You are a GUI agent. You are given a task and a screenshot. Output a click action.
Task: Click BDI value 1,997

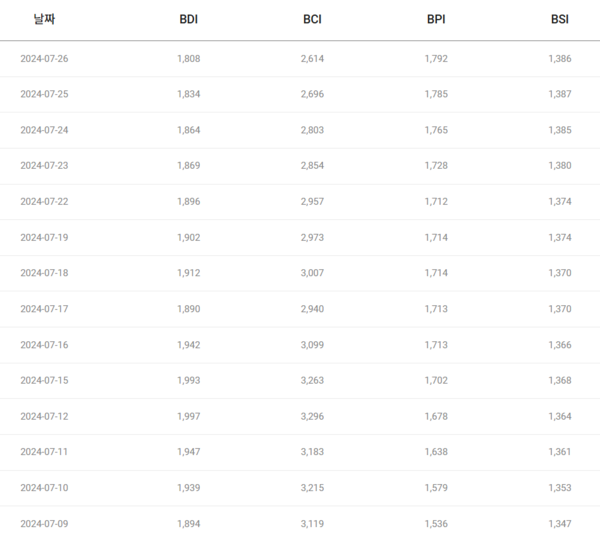[x=188, y=416]
